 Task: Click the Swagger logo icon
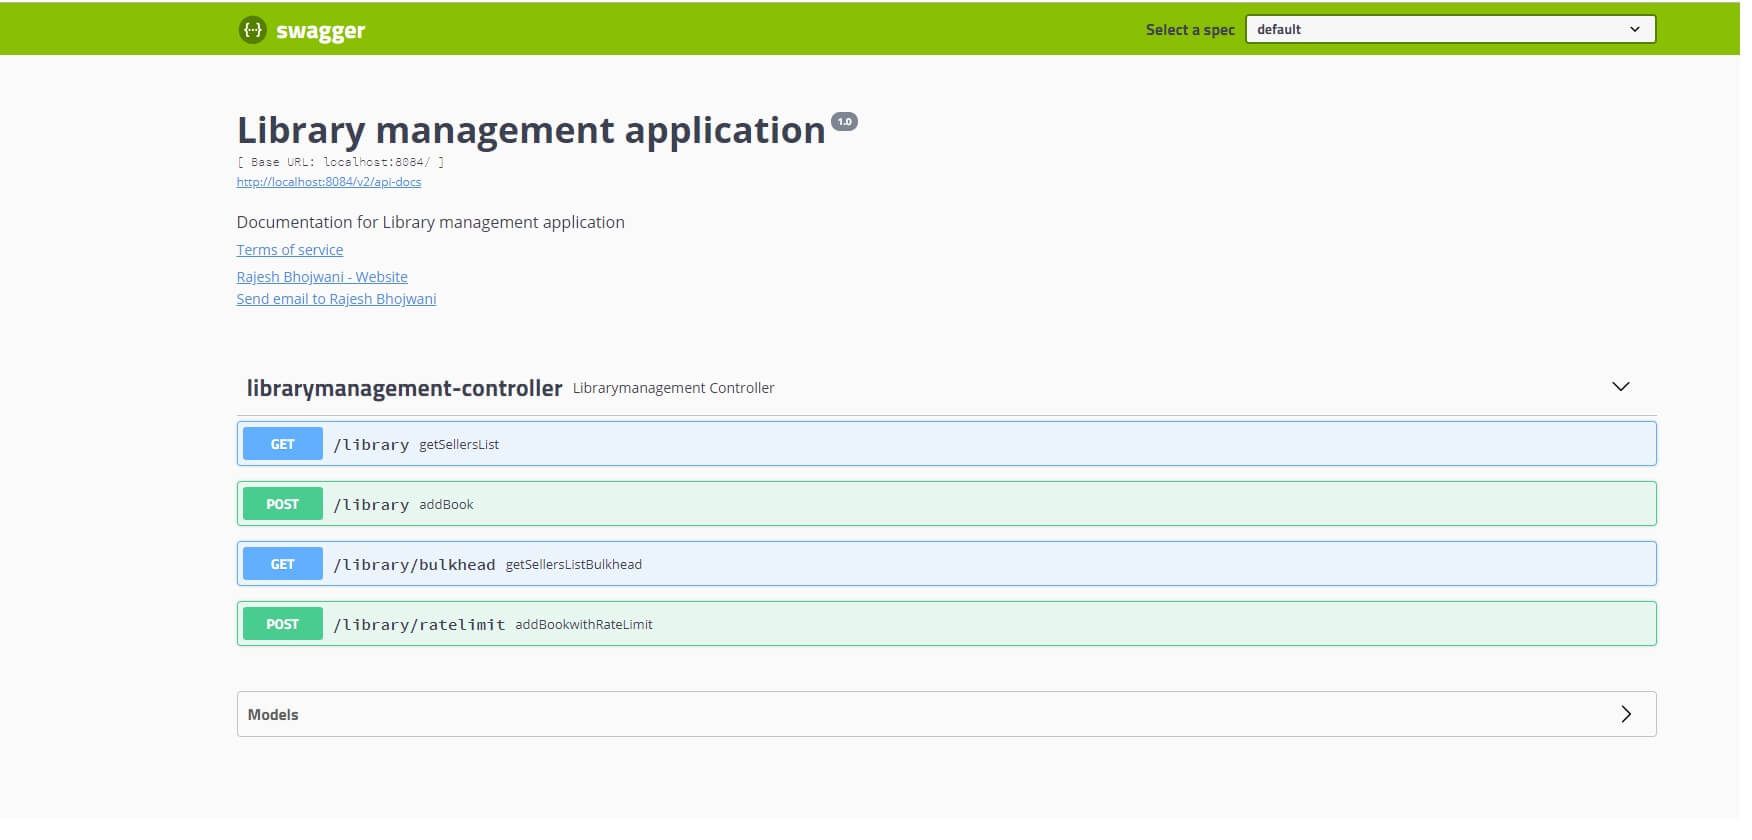pyautogui.click(x=253, y=30)
